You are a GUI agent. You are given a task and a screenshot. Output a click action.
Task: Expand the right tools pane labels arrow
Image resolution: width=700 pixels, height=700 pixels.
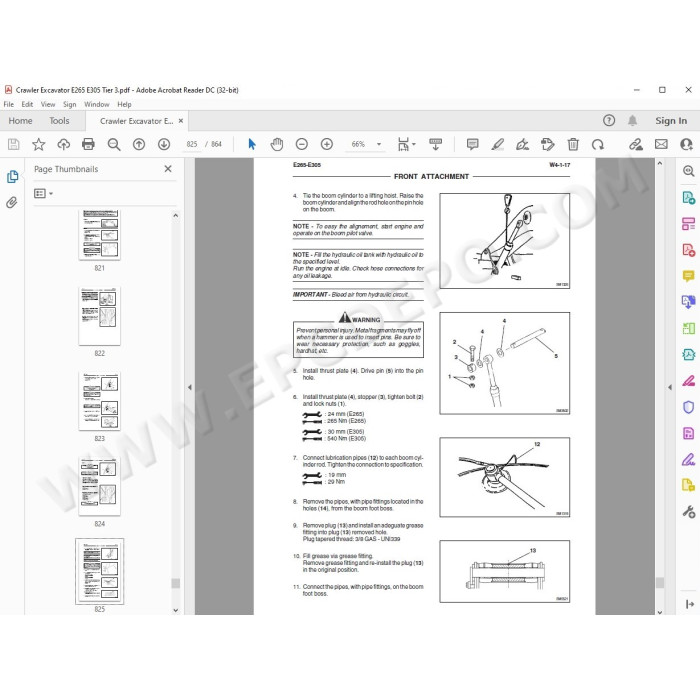click(690, 604)
